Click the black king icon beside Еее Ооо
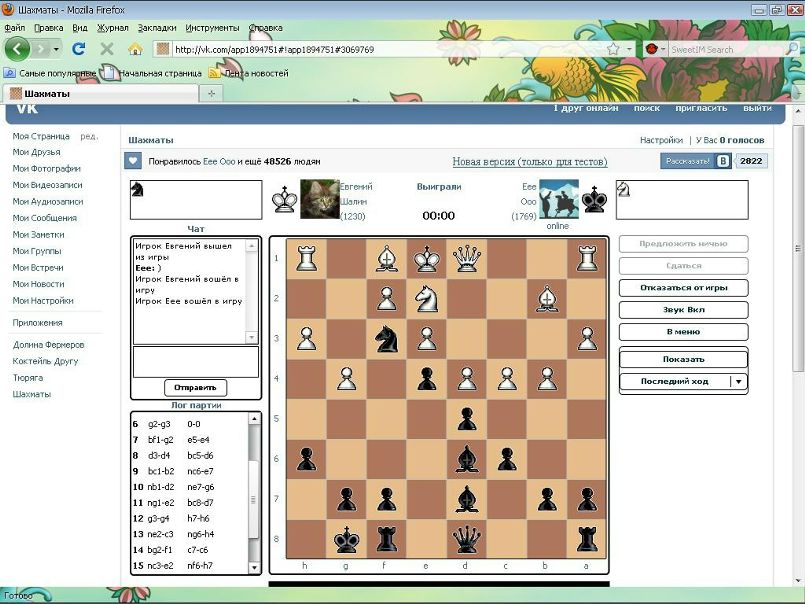The width and height of the screenshot is (805, 604). pyautogui.click(x=595, y=199)
